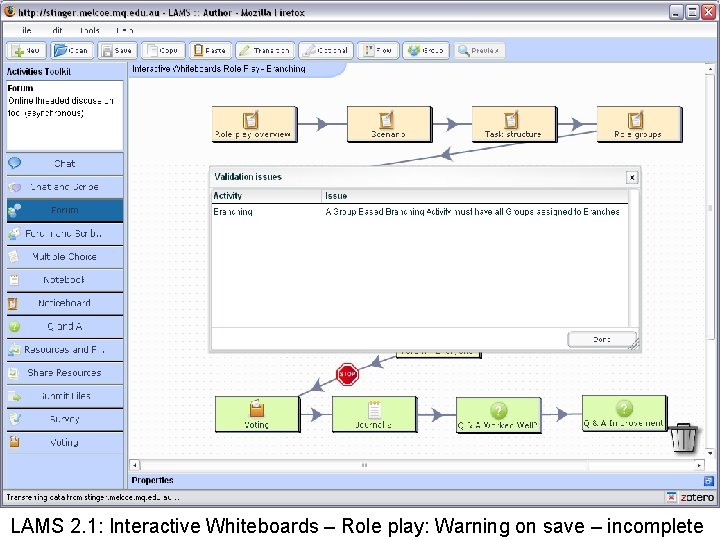Select Chat and Scribe activity
Viewport: 720px width, 540px height.
click(x=65, y=187)
